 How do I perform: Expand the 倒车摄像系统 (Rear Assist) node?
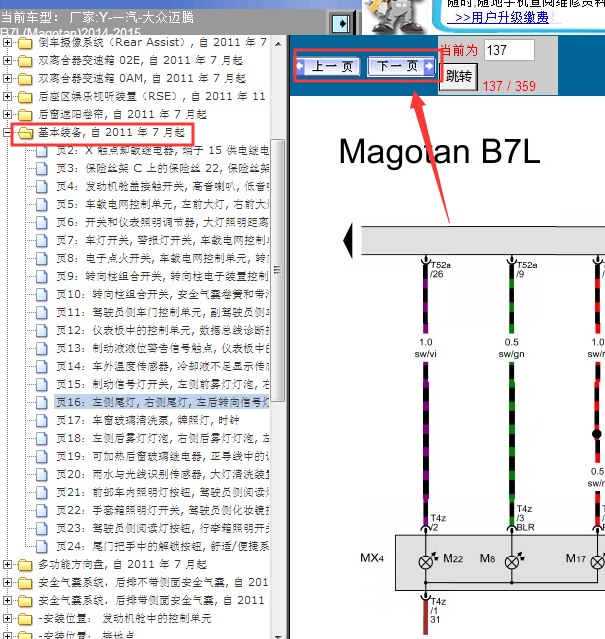click(x=7, y=42)
